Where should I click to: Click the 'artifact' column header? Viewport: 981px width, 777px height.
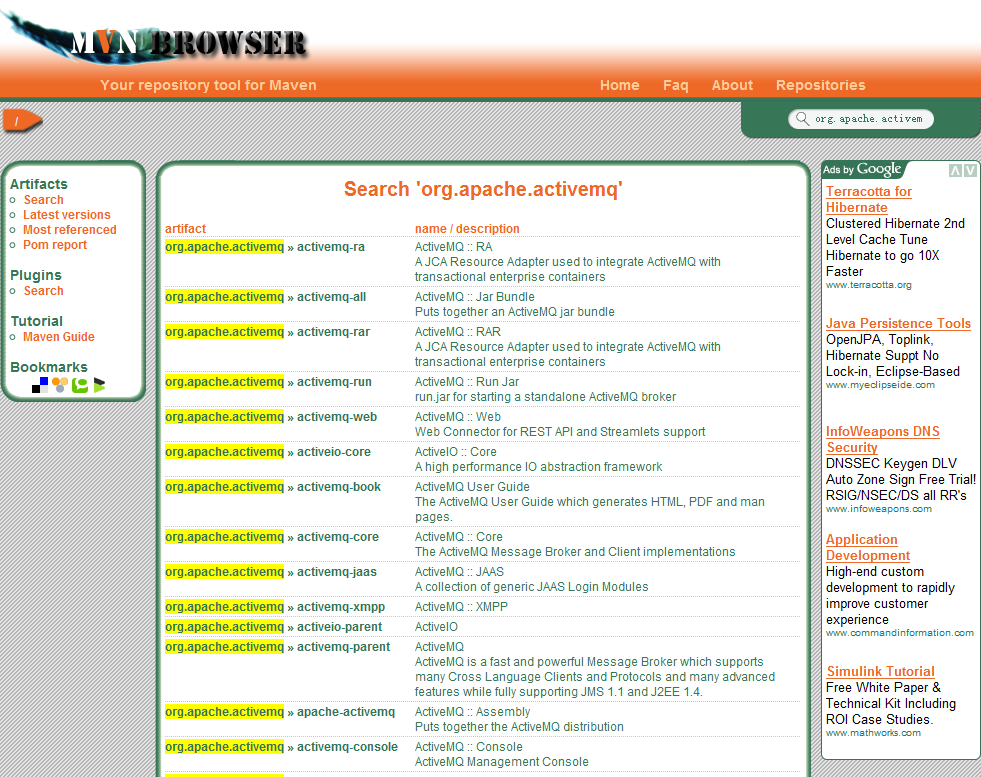(x=185, y=229)
